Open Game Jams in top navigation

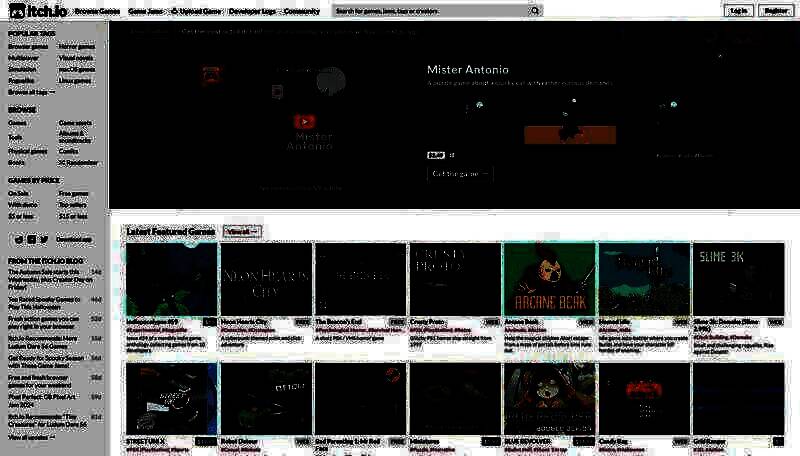pos(145,11)
